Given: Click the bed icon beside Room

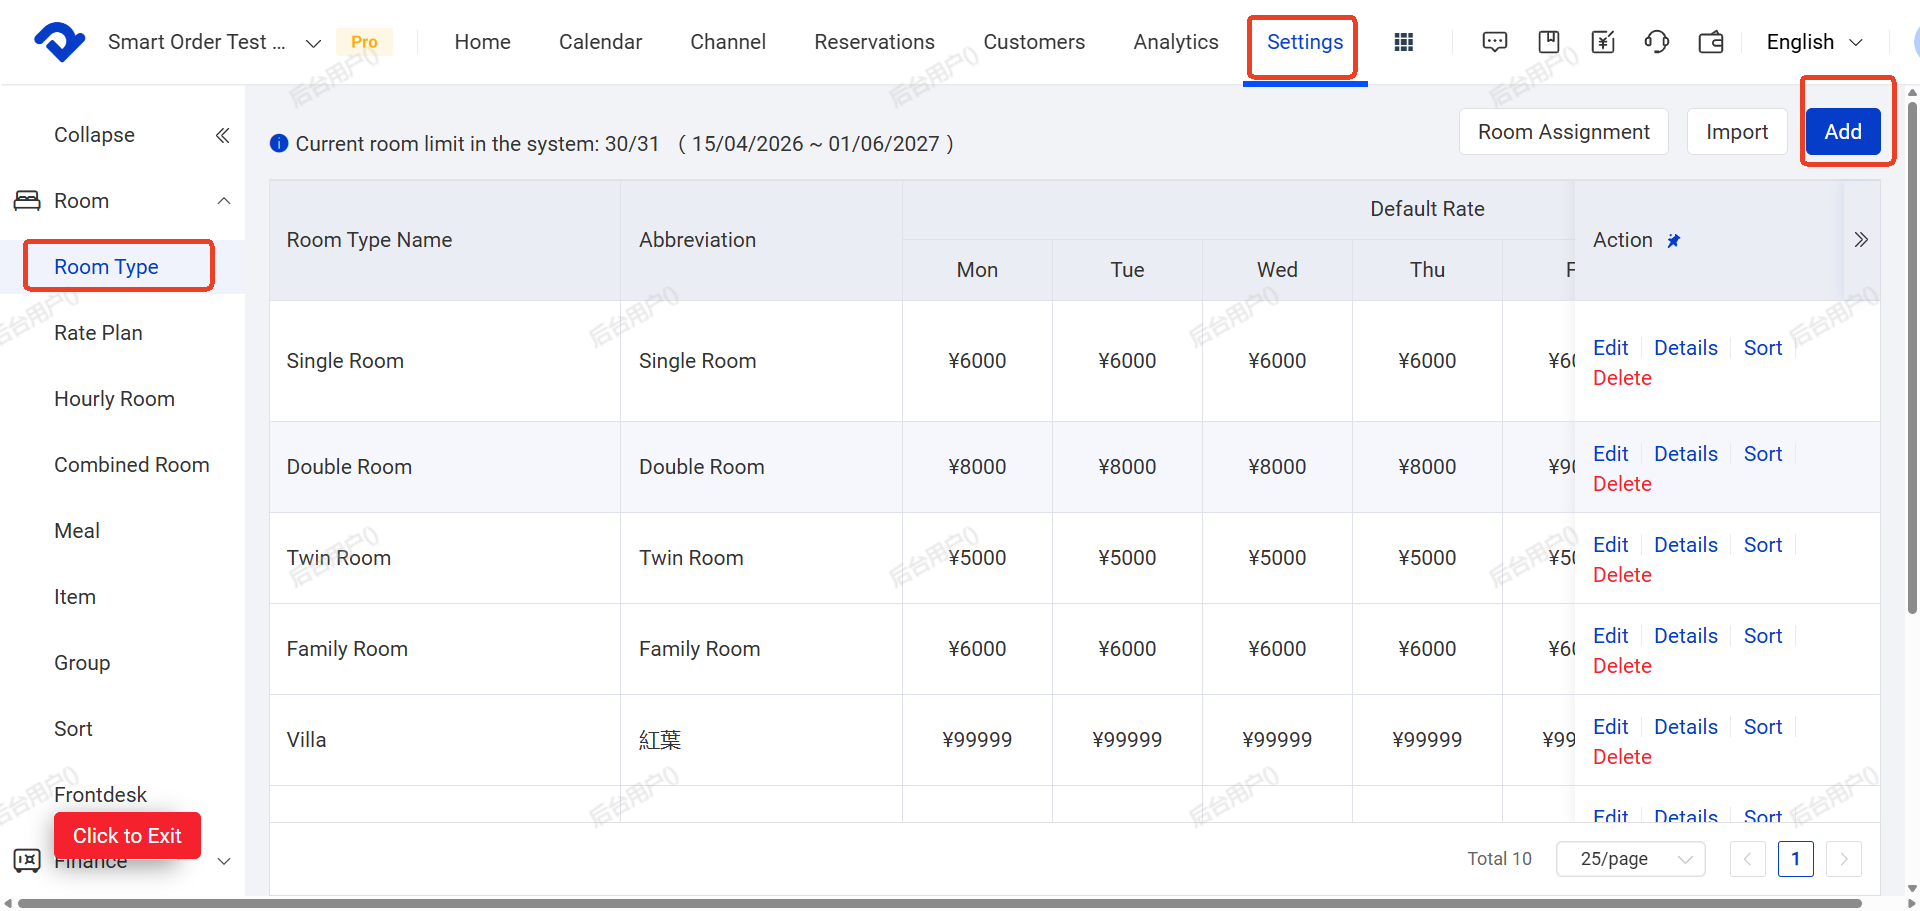Looking at the screenshot, I should tap(27, 201).
